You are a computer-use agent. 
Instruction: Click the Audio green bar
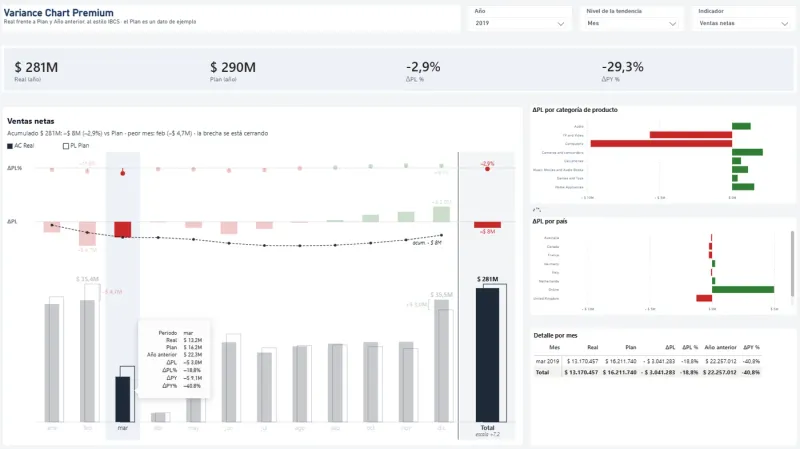(741, 126)
